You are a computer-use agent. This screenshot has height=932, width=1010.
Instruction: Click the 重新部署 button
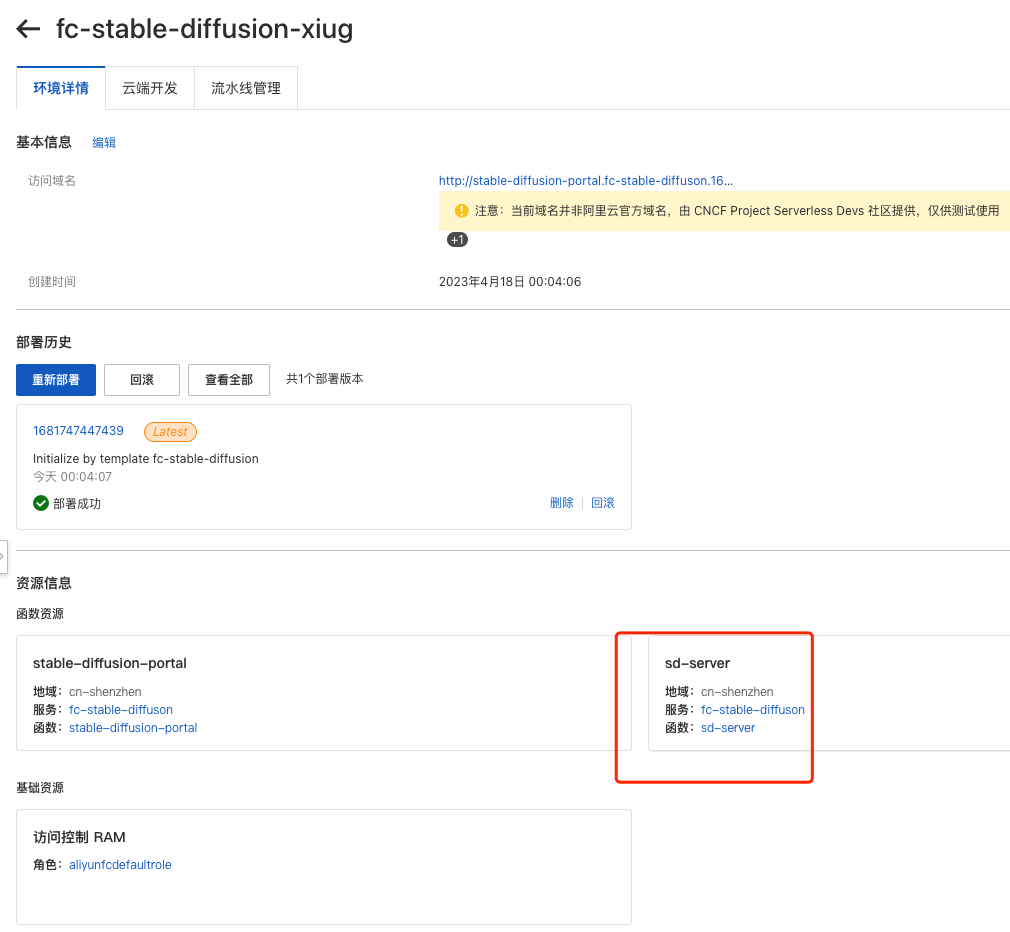click(56, 380)
